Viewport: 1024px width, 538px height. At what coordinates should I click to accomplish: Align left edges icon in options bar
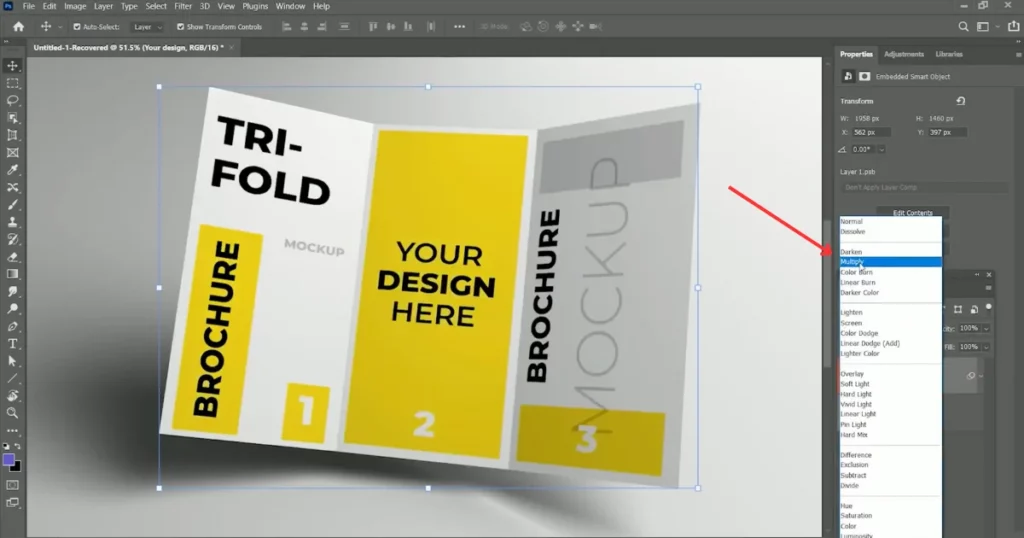[x=287, y=27]
